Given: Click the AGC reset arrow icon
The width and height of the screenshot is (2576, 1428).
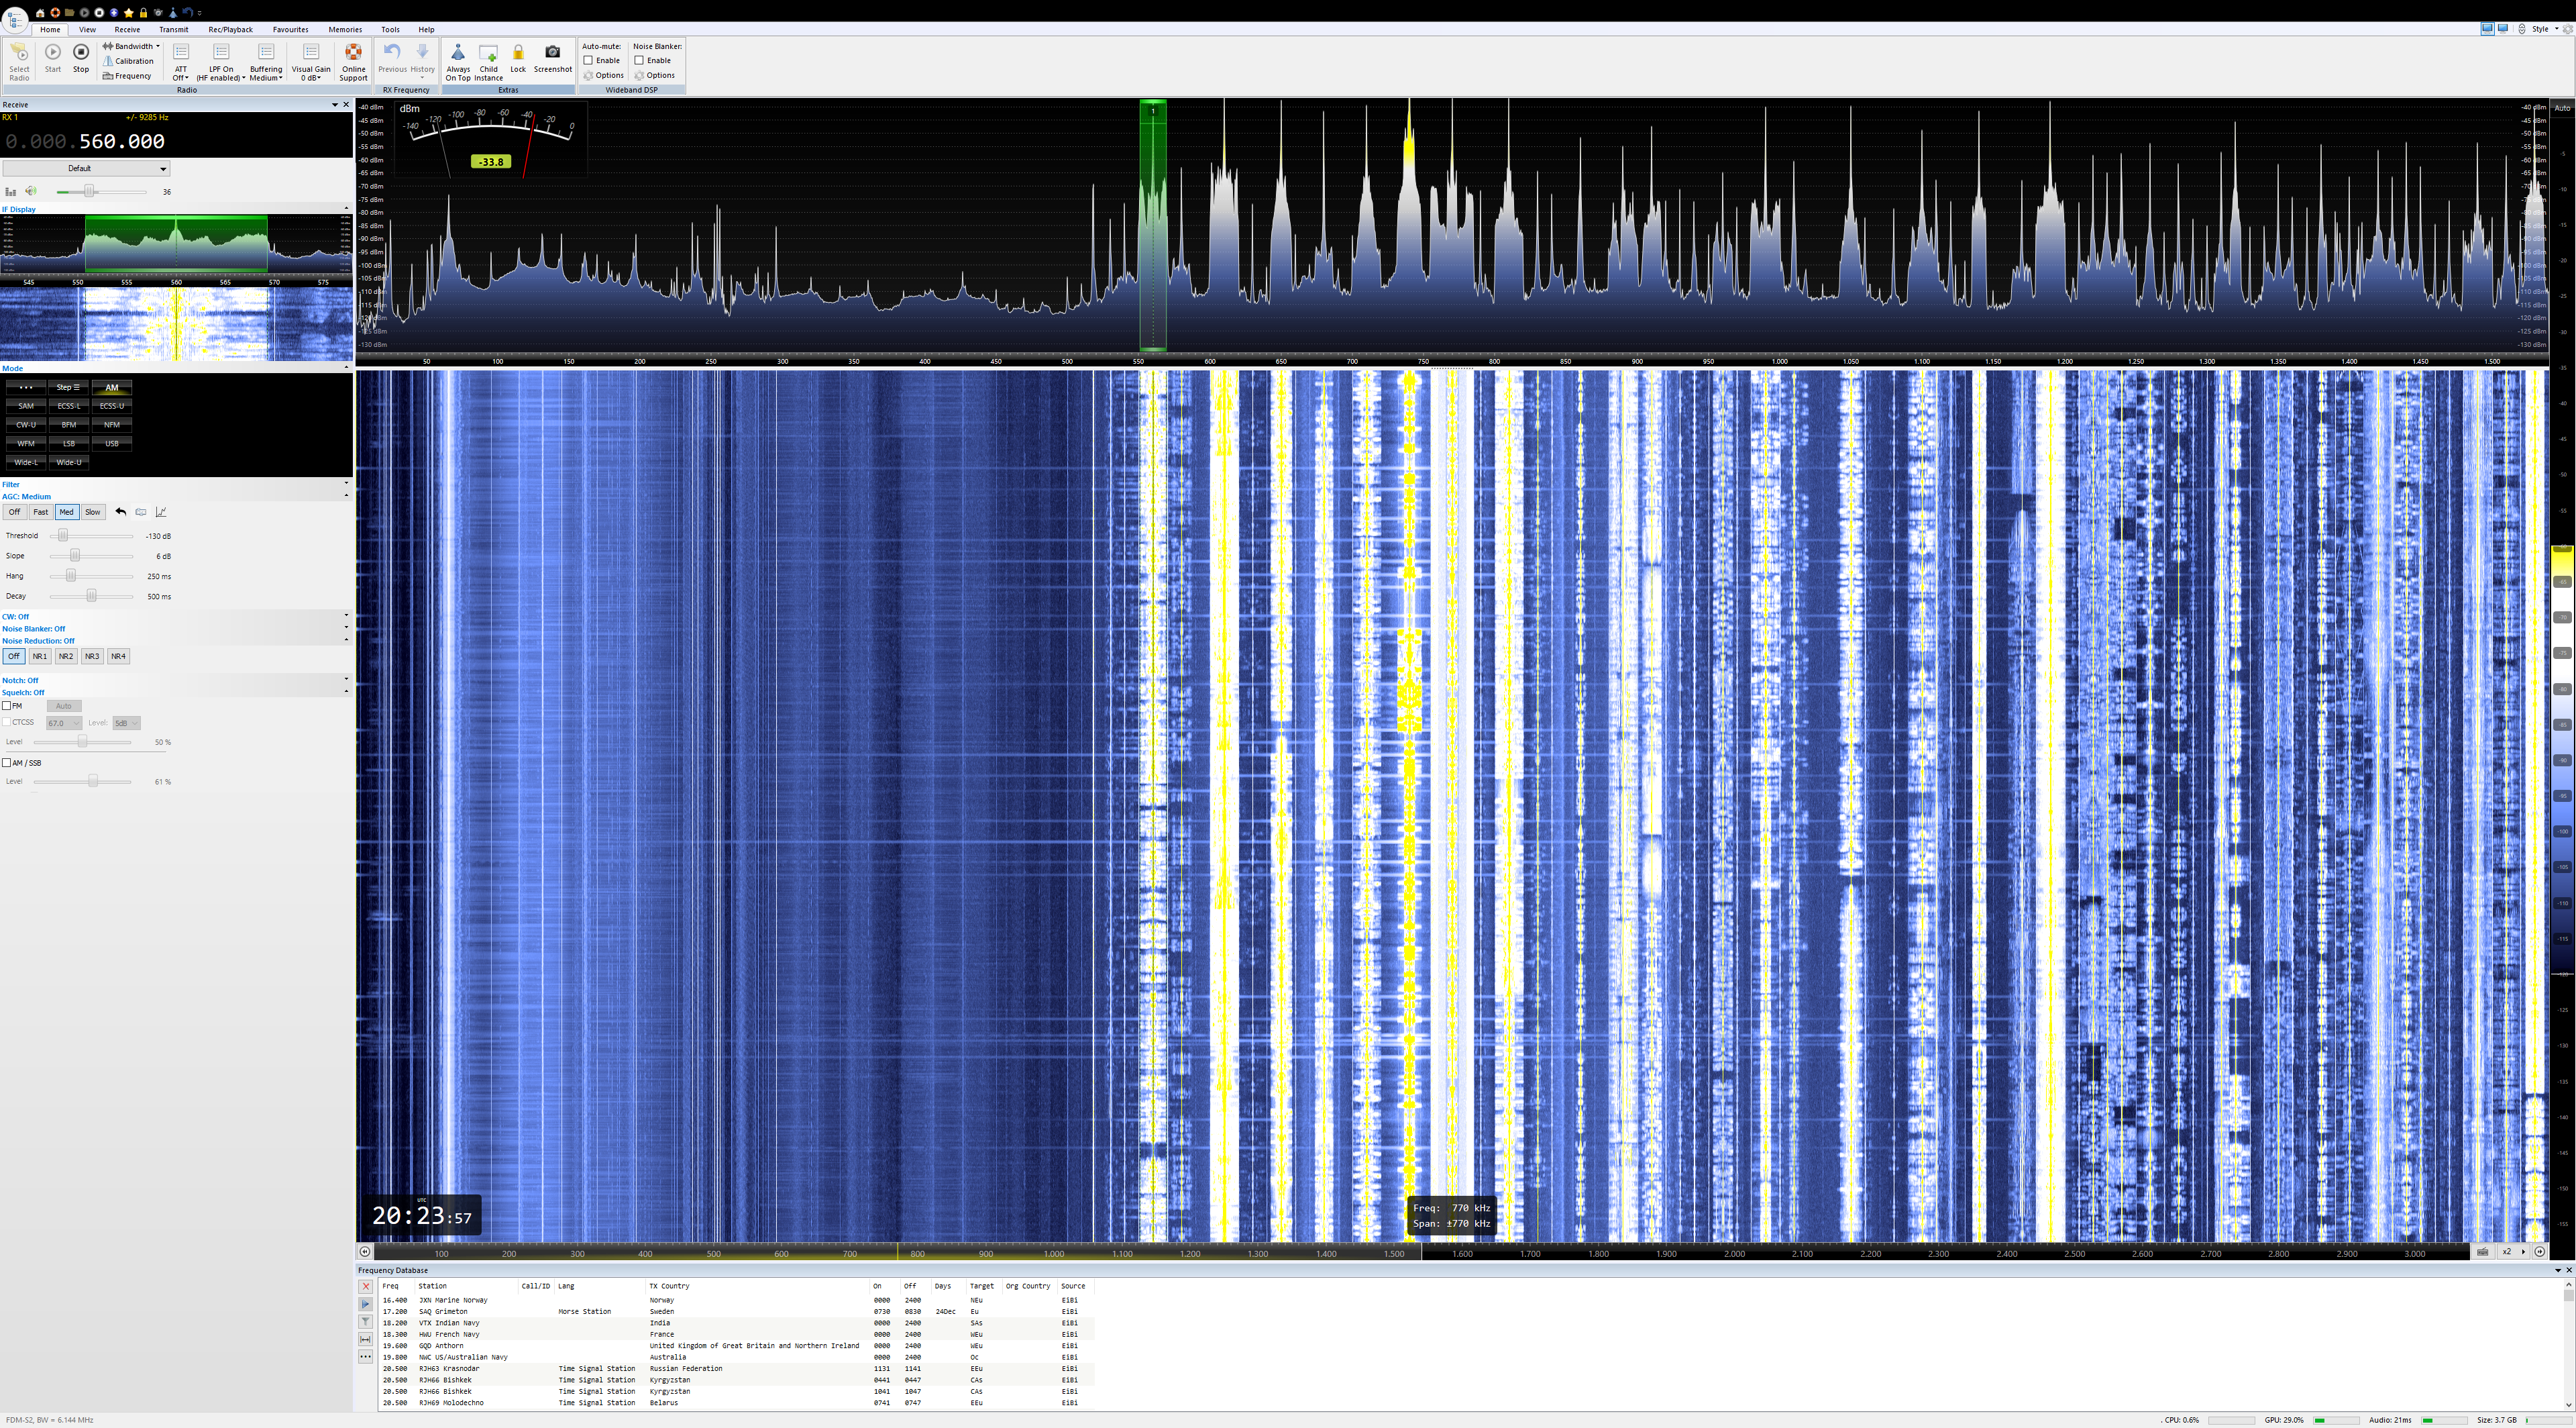Looking at the screenshot, I should point(121,512).
